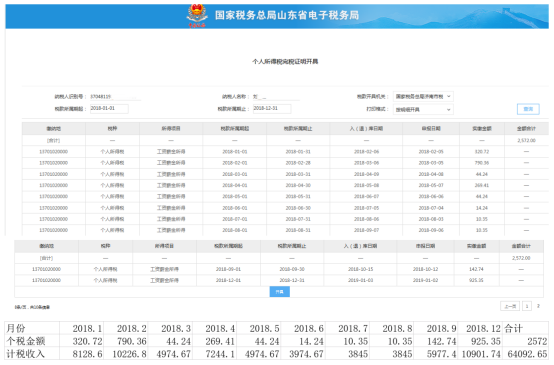Select the 入库日期 cell 2018-10-15
The width and height of the screenshot is (554, 365).
pyautogui.click(x=360, y=269)
